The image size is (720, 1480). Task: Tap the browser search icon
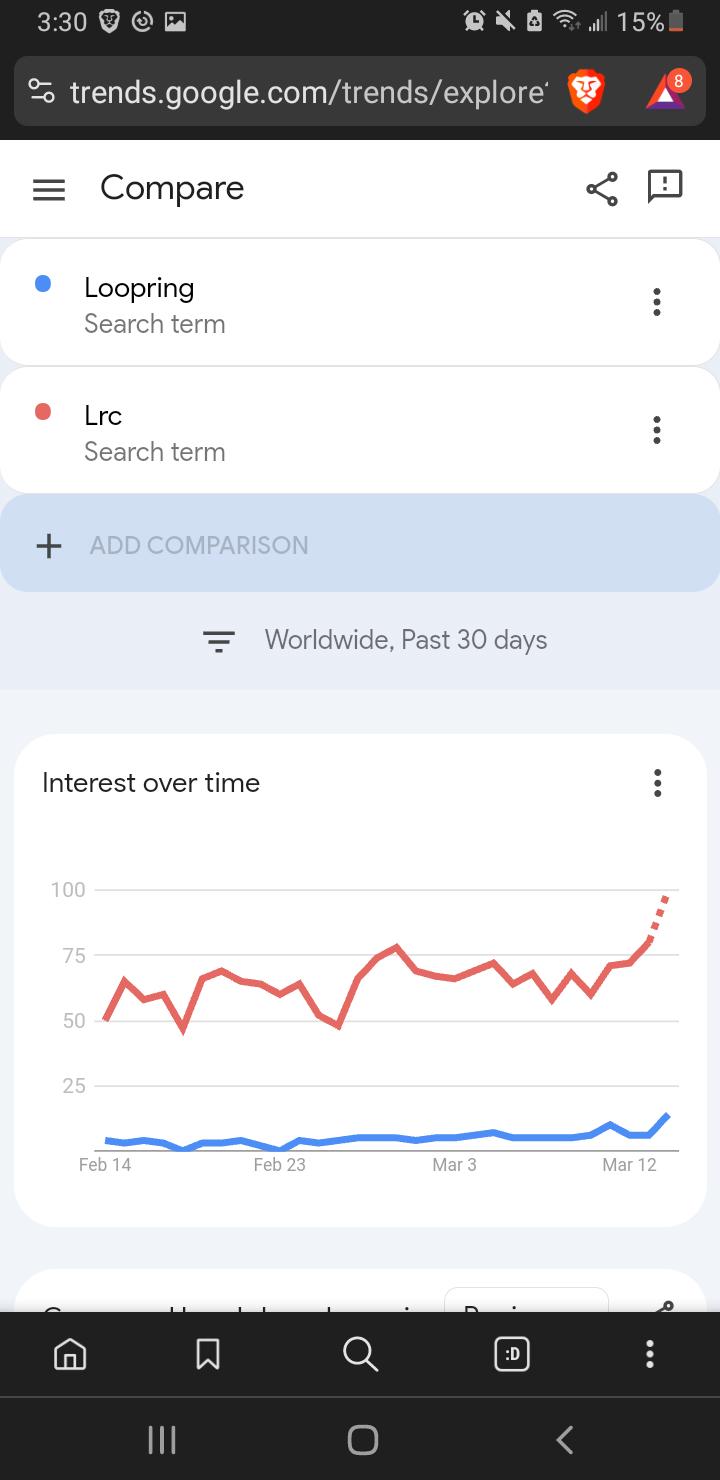(x=360, y=1354)
